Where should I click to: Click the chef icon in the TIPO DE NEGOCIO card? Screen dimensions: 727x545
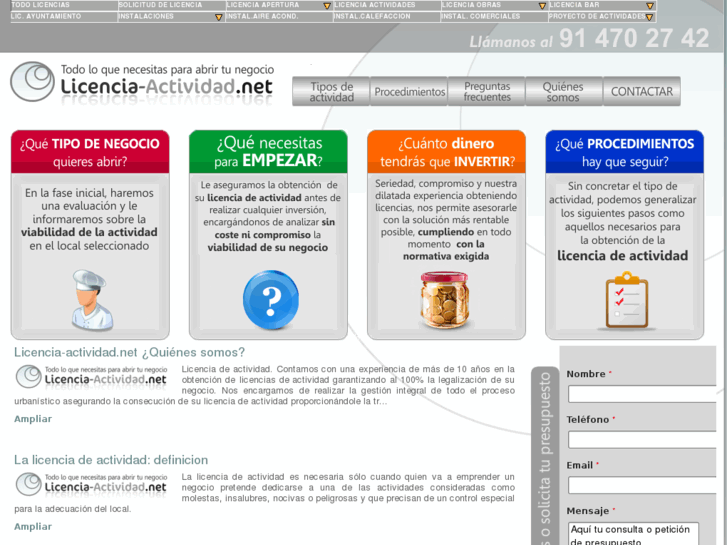pos(92,300)
